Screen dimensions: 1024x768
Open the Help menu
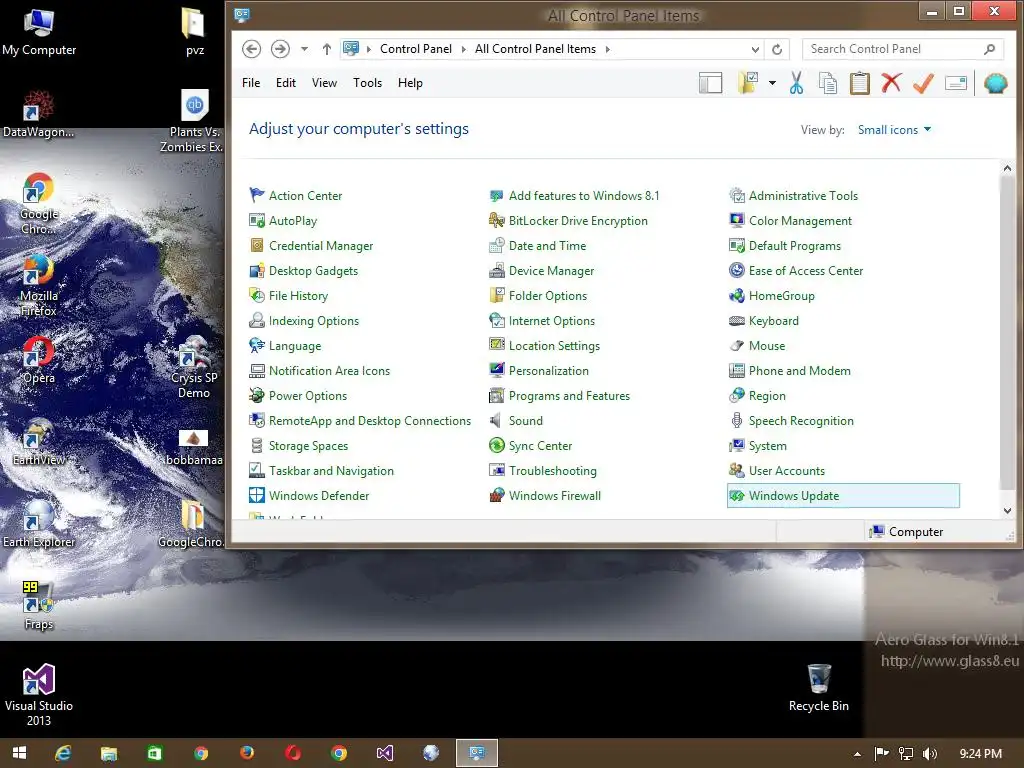[410, 83]
